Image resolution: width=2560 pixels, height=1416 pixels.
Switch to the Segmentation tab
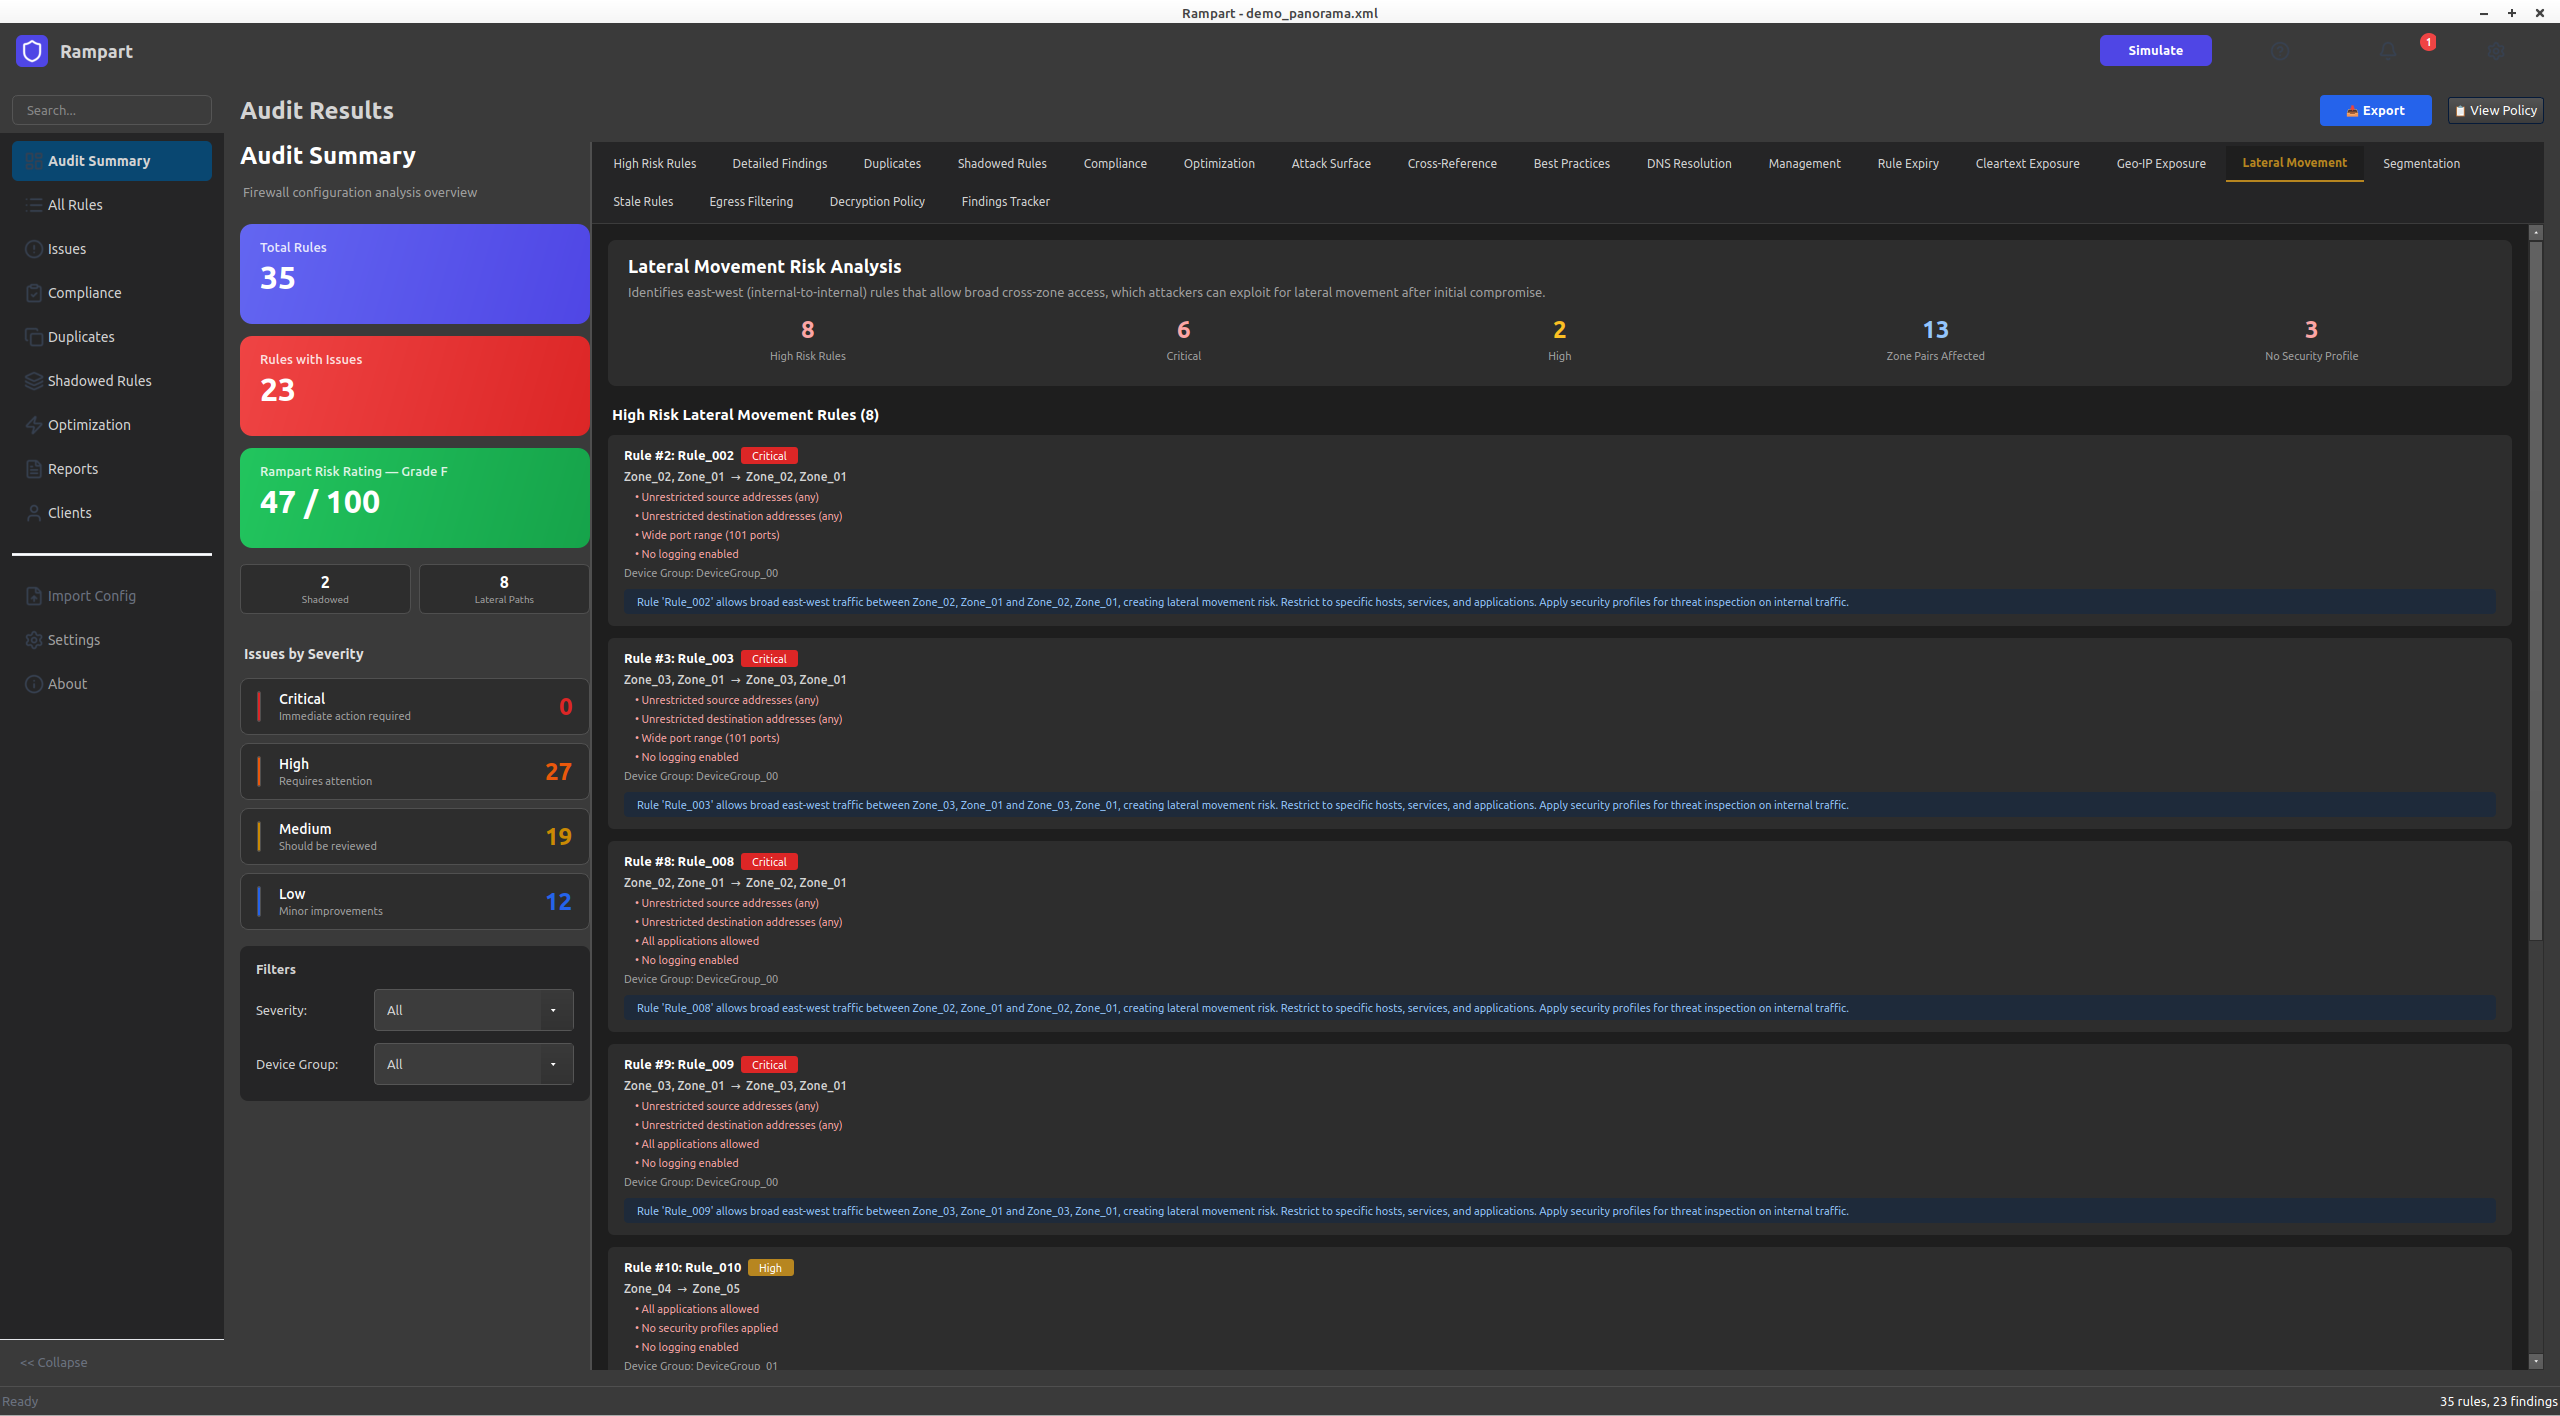tap(2421, 163)
